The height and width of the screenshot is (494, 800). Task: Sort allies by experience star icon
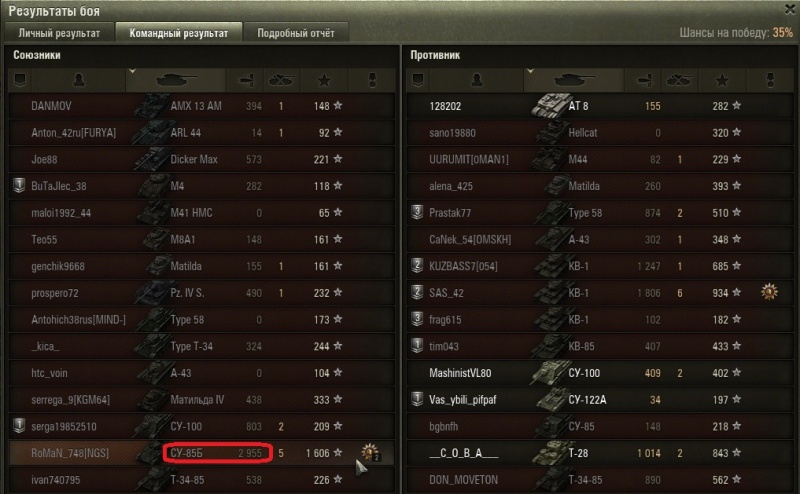[x=324, y=80]
